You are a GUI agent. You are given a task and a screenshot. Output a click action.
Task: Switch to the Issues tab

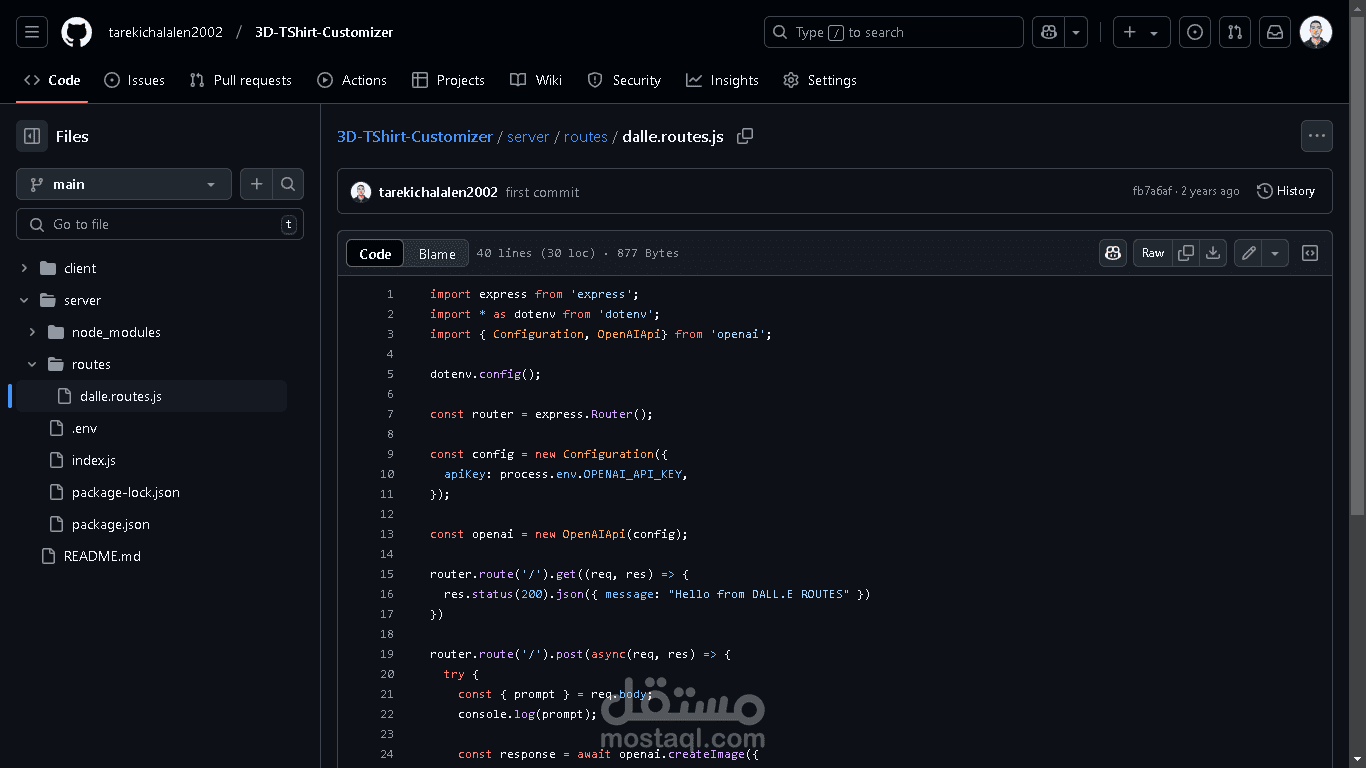tap(135, 80)
